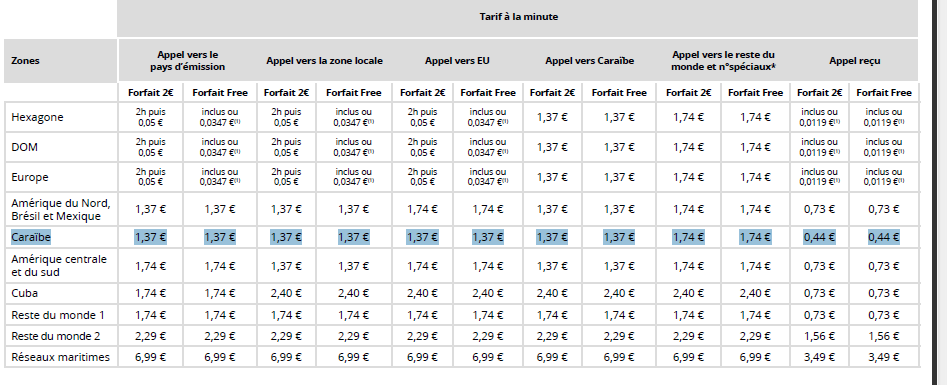Click 'Forfait 2€' under Appel vers EU
This screenshot has height=385, width=947.
click(422, 92)
